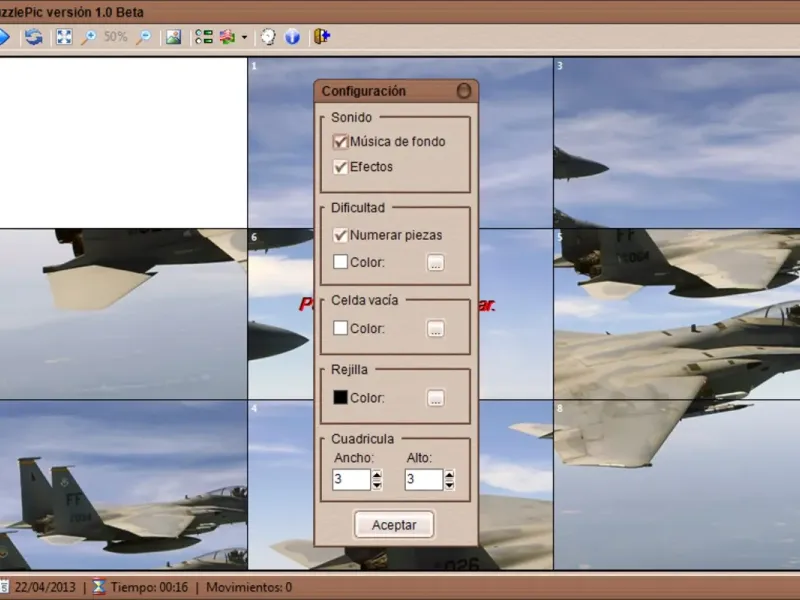This screenshot has width=800, height=600.
Task: Click puzzle piece numbered 3
Action: pos(677,143)
